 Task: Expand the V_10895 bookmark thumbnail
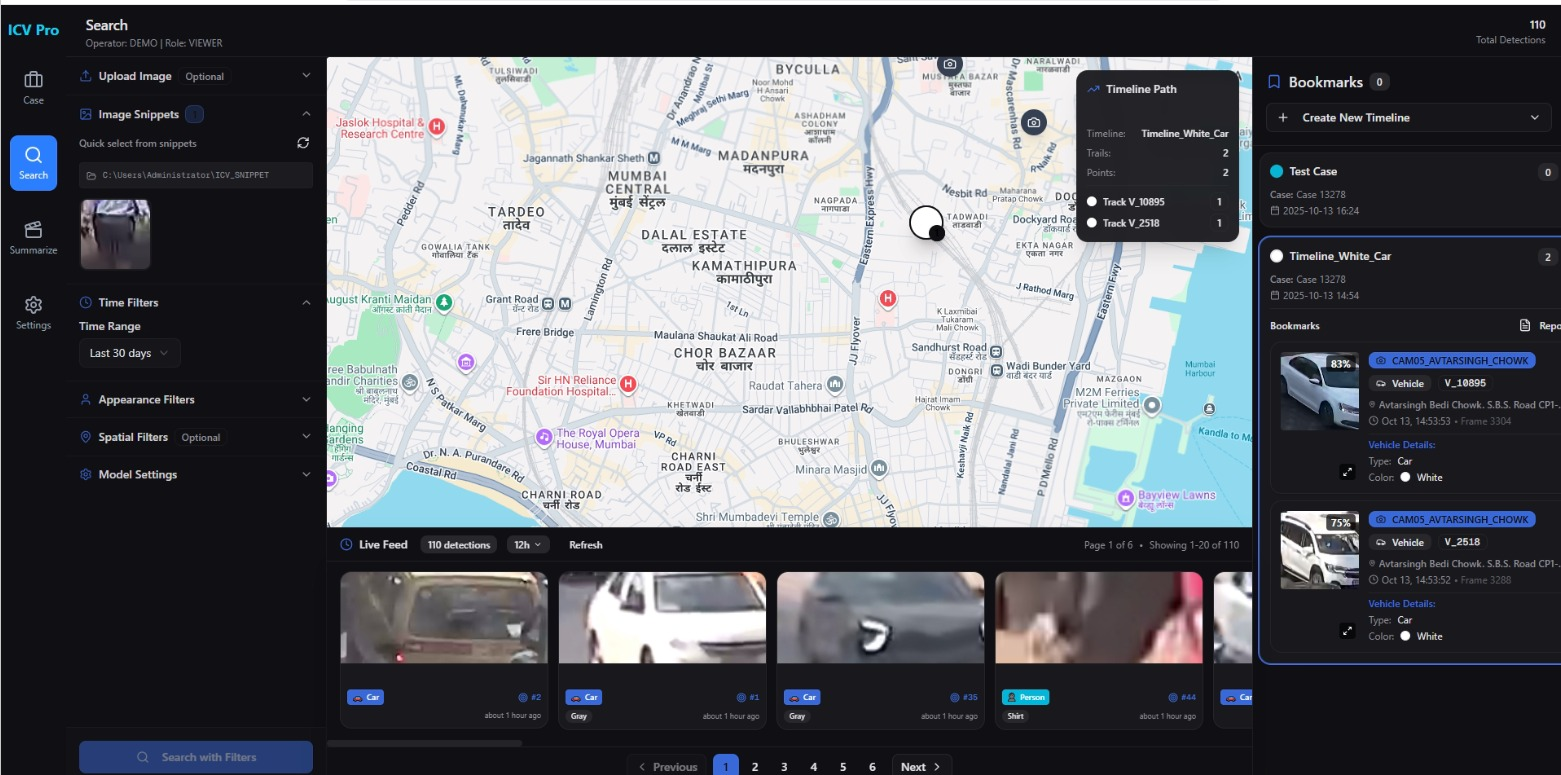pos(1347,471)
